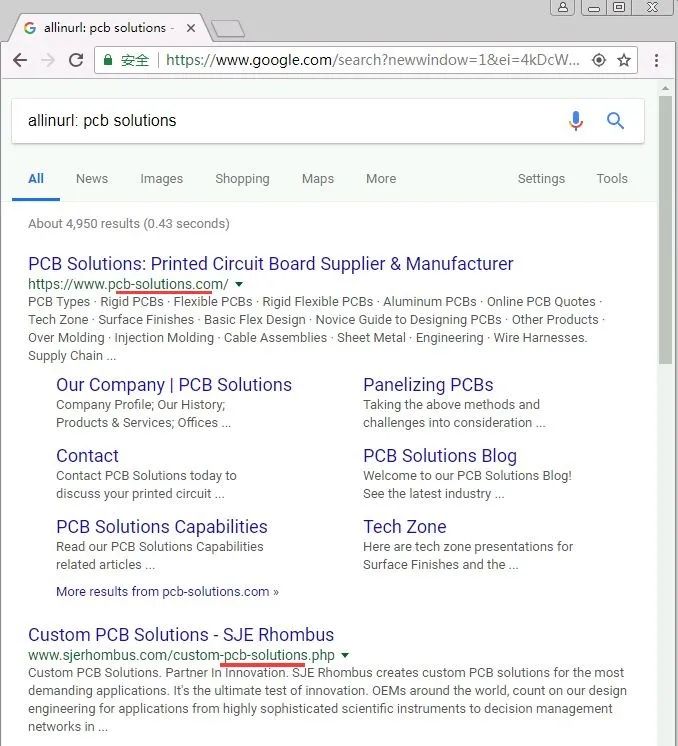Click the www.sjerhombus.com/custom-pcb-solutions.php URL text

[x=181, y=655]
